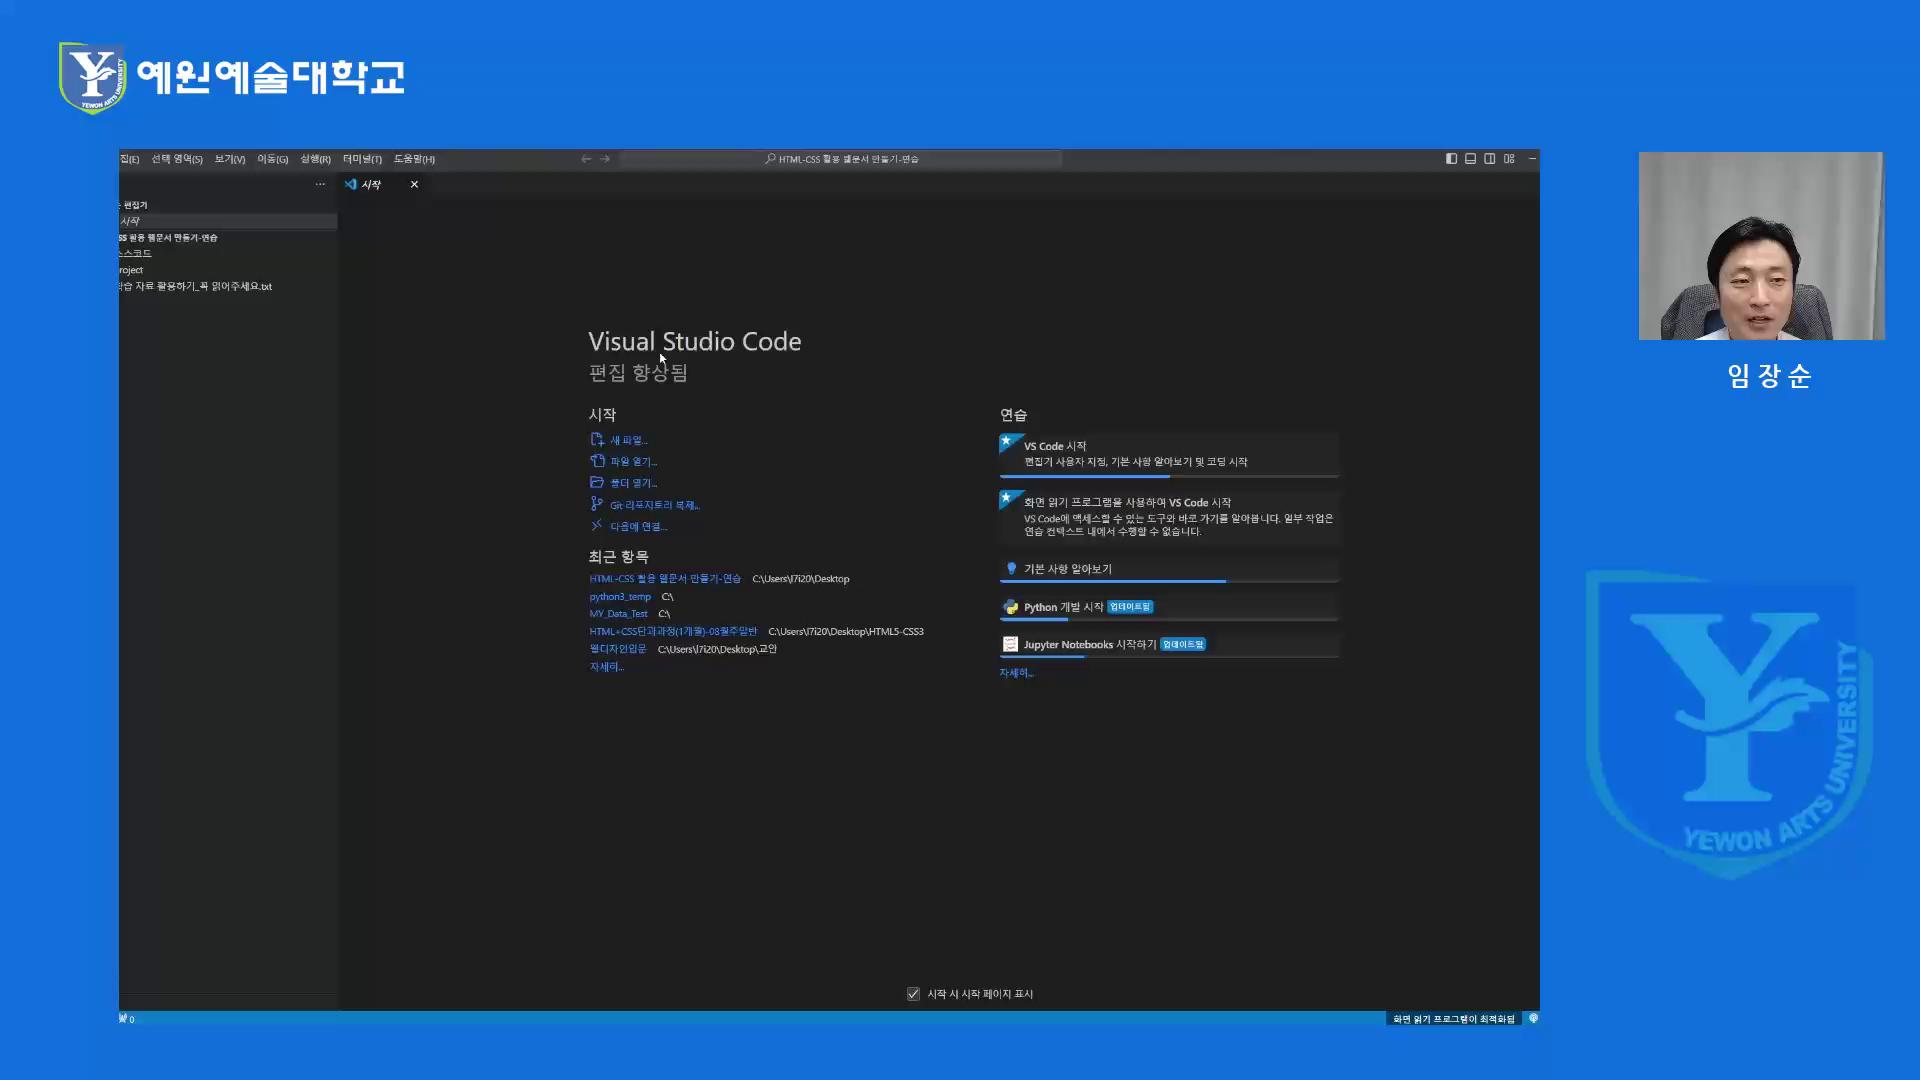Click the notification bell in status bar
Screen dimensions: 1920x1080
tap(1533, 1019)
